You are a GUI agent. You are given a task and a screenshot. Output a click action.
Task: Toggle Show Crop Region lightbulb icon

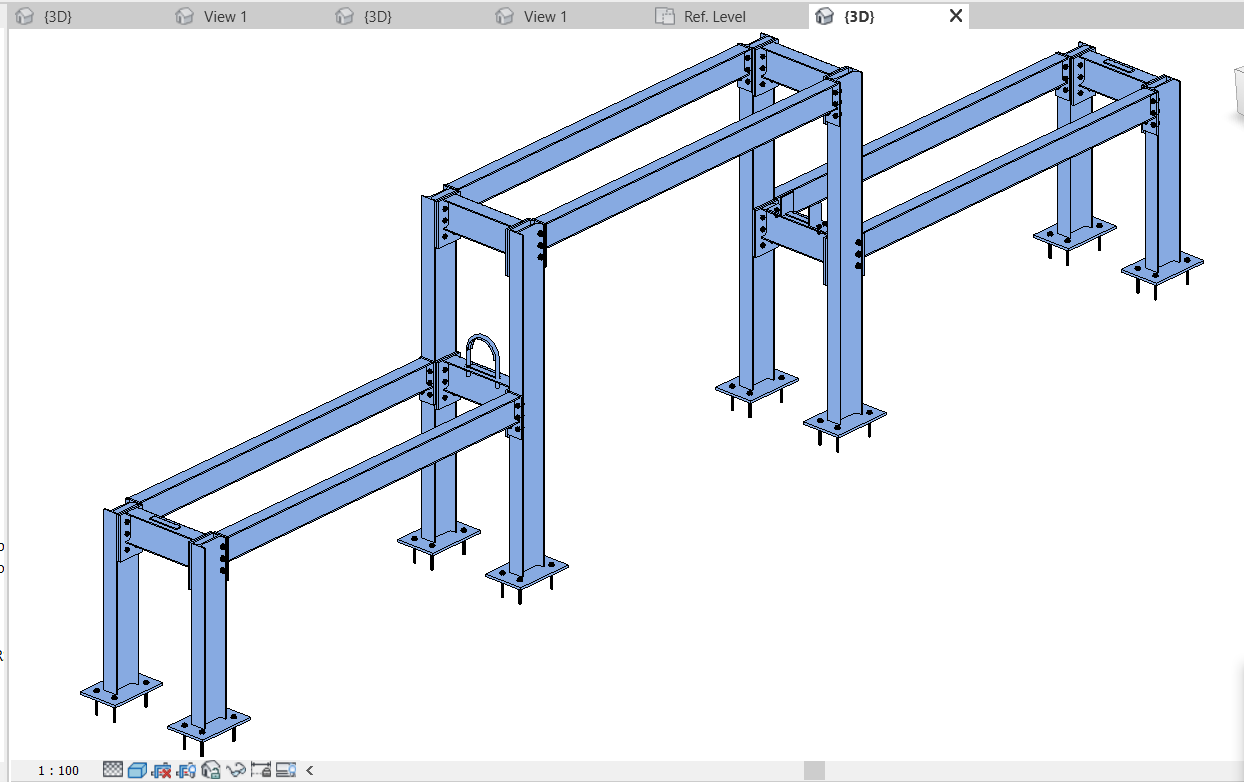tap(186, 770)
